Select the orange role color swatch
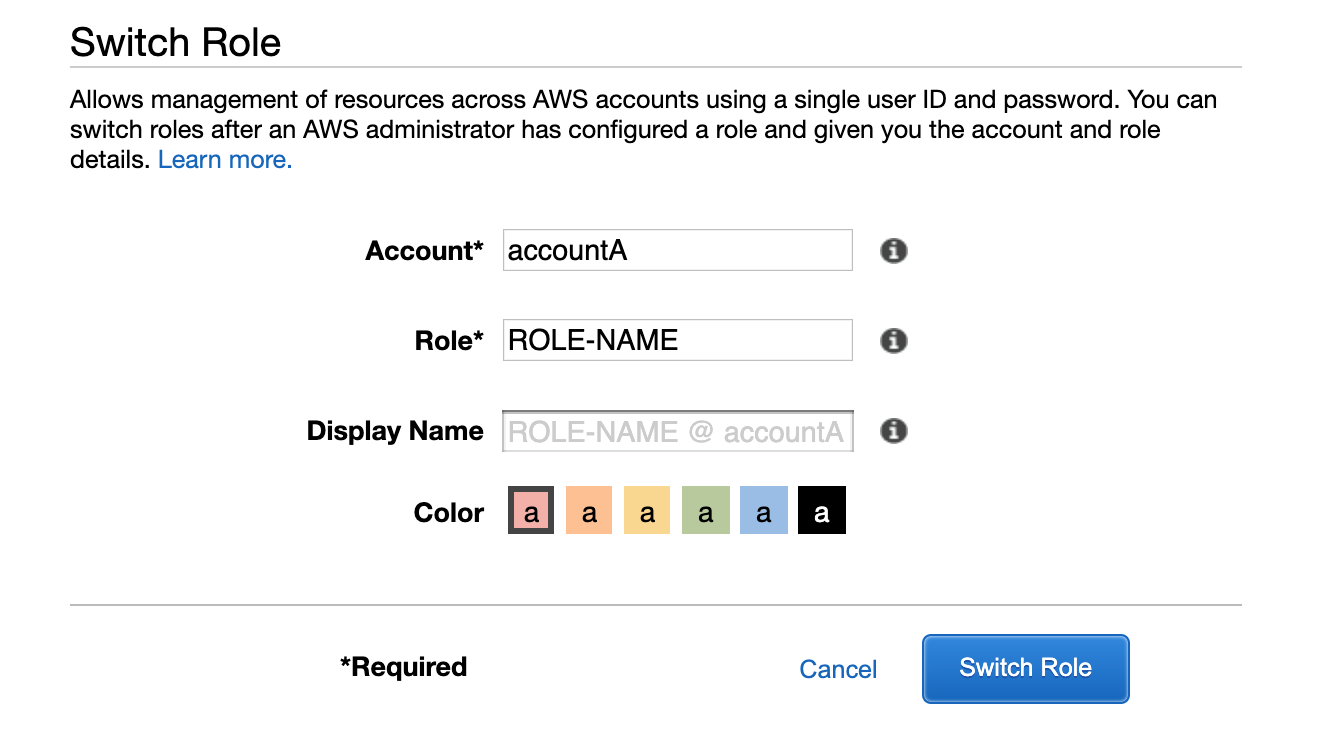The height and width of the screenshot is (734, 1318). pos(588,510)
